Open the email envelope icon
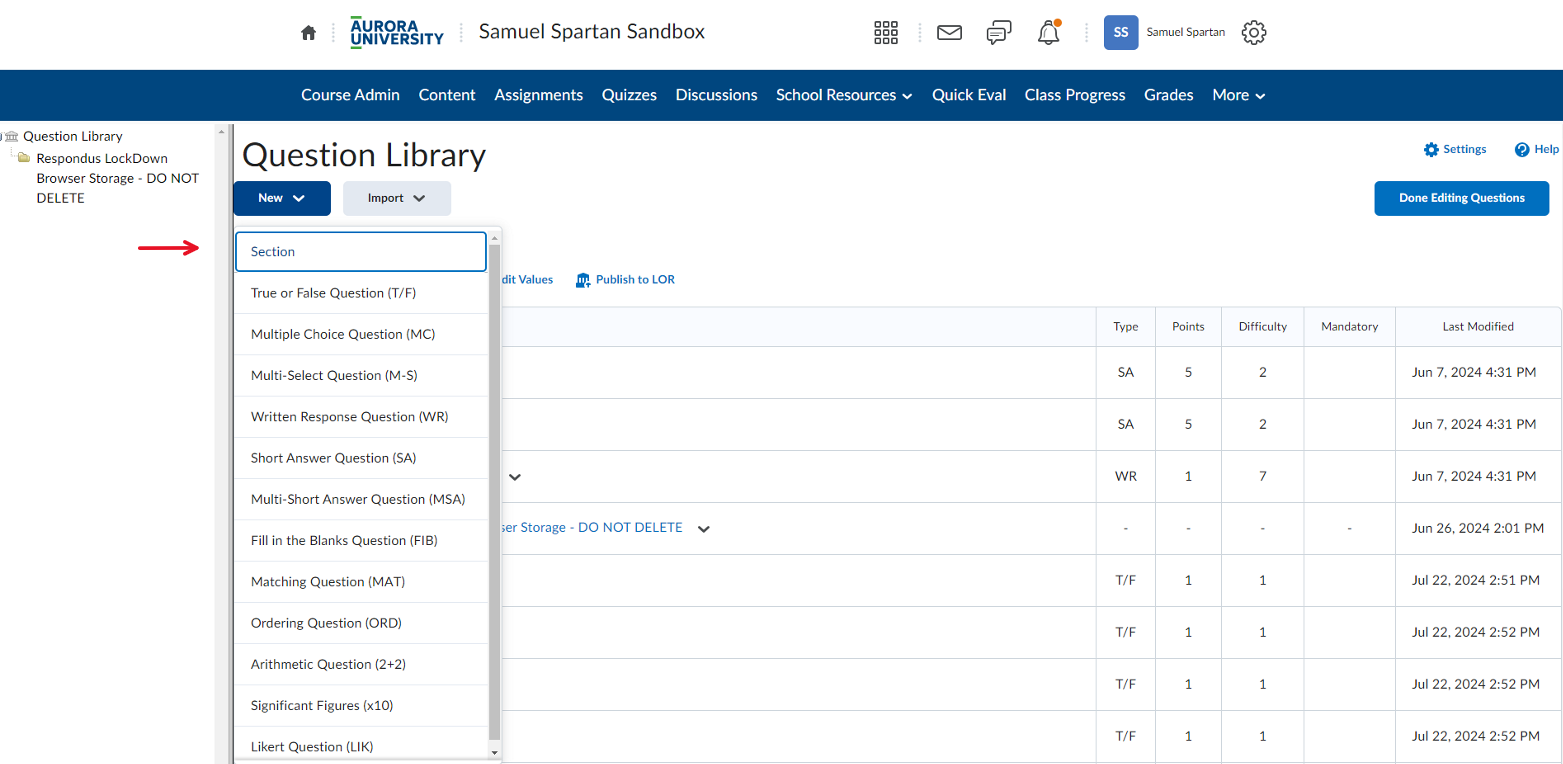 click(948, 32)
